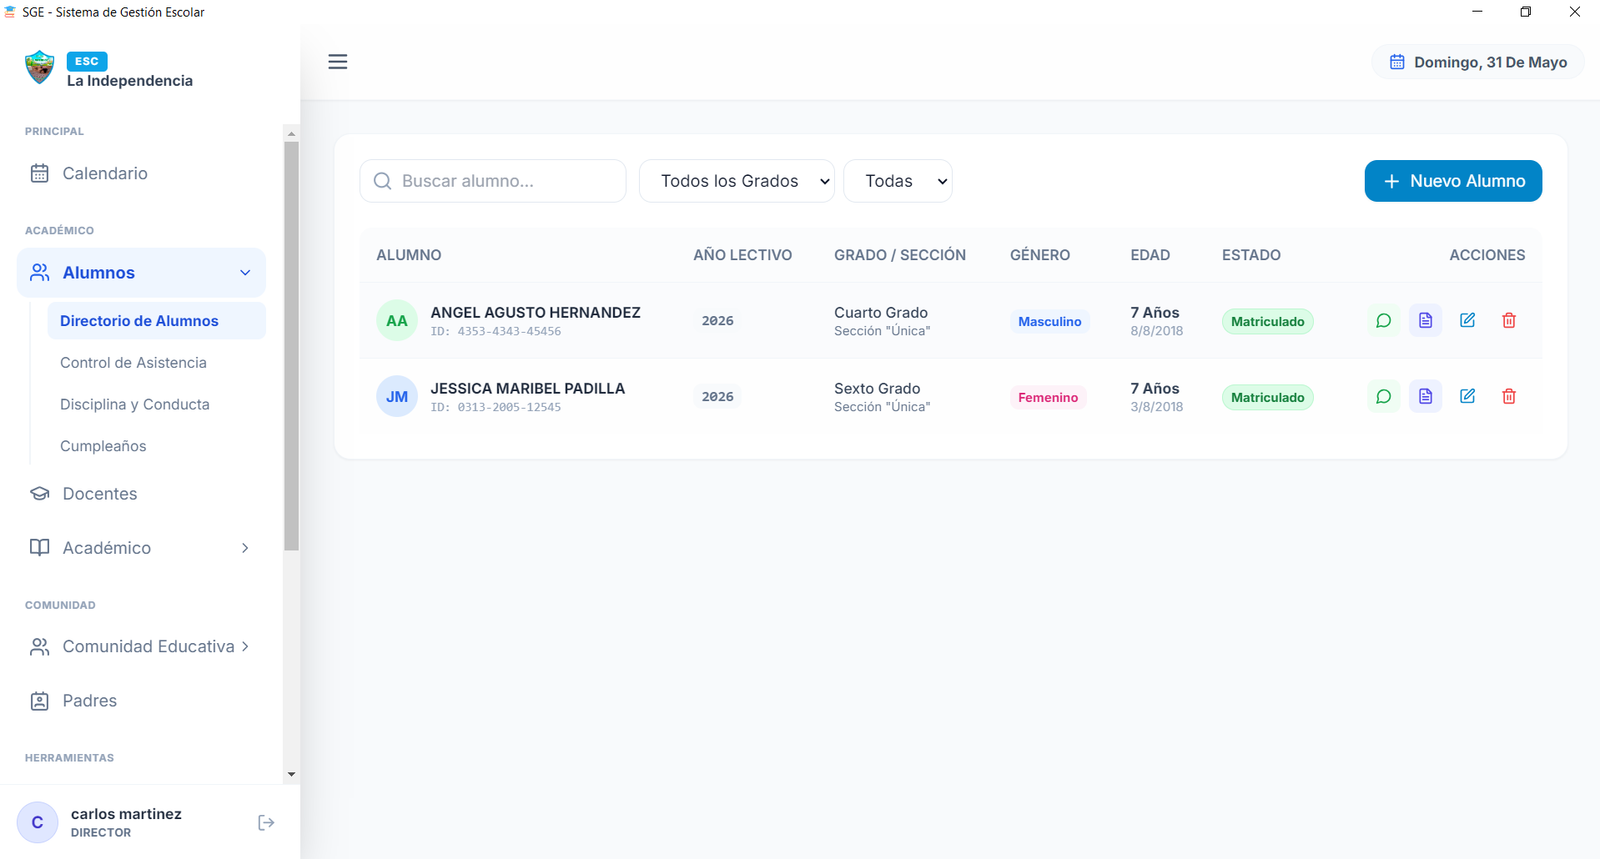Click the AÑO LECTIVO column header
This screenshot has height=859, width=1600.
743,255
